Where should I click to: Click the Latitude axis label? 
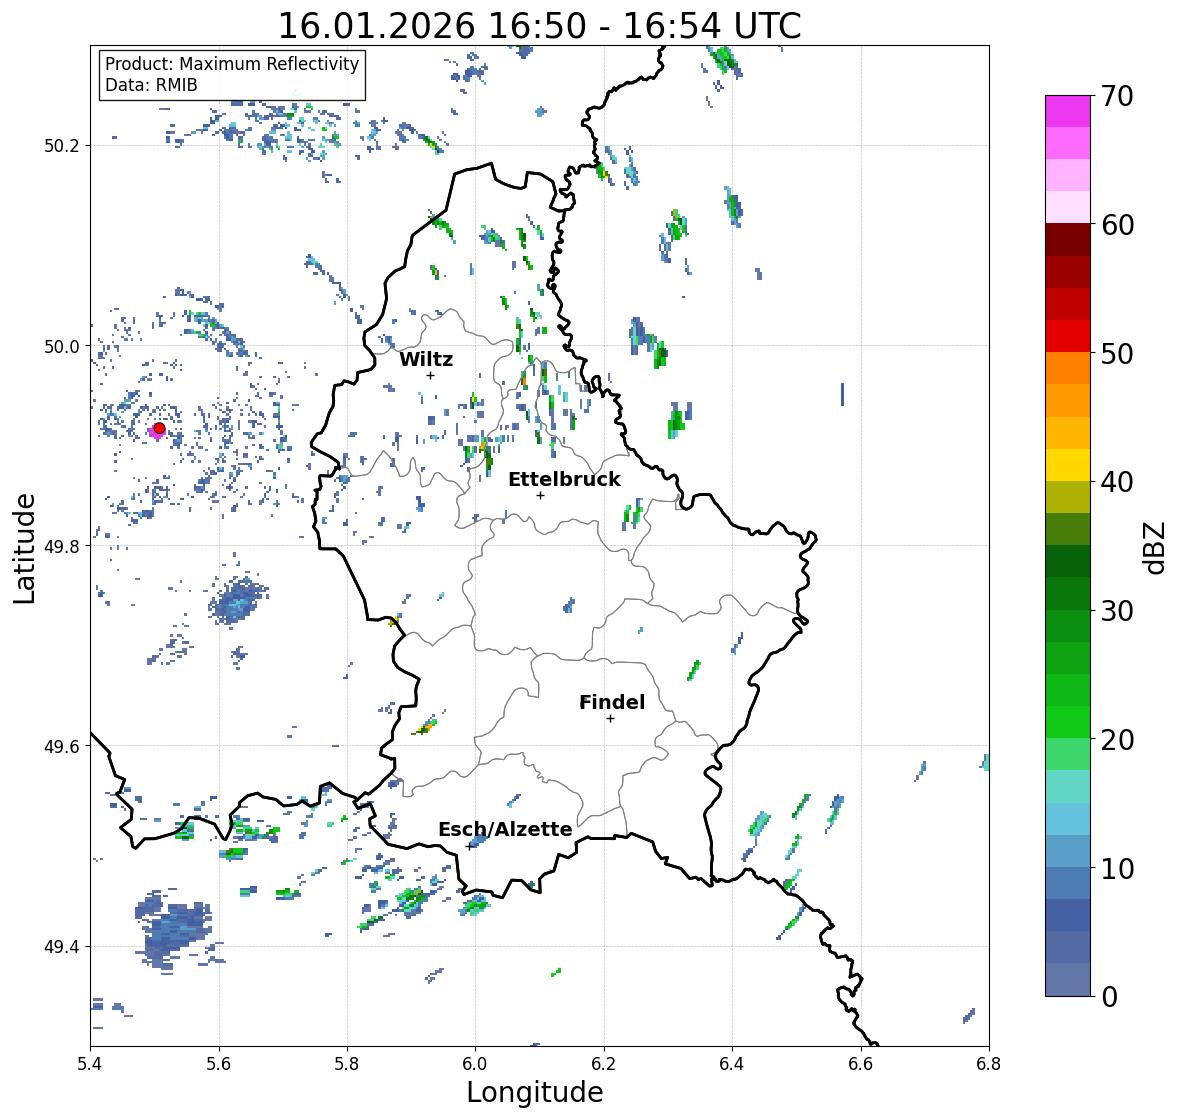(x=24, y=549)
